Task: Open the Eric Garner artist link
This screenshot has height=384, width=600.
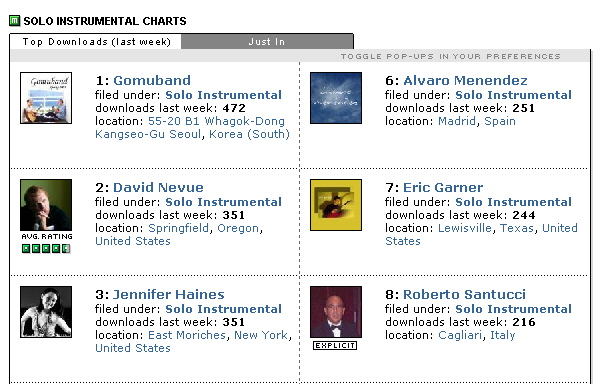Action: 443,187
